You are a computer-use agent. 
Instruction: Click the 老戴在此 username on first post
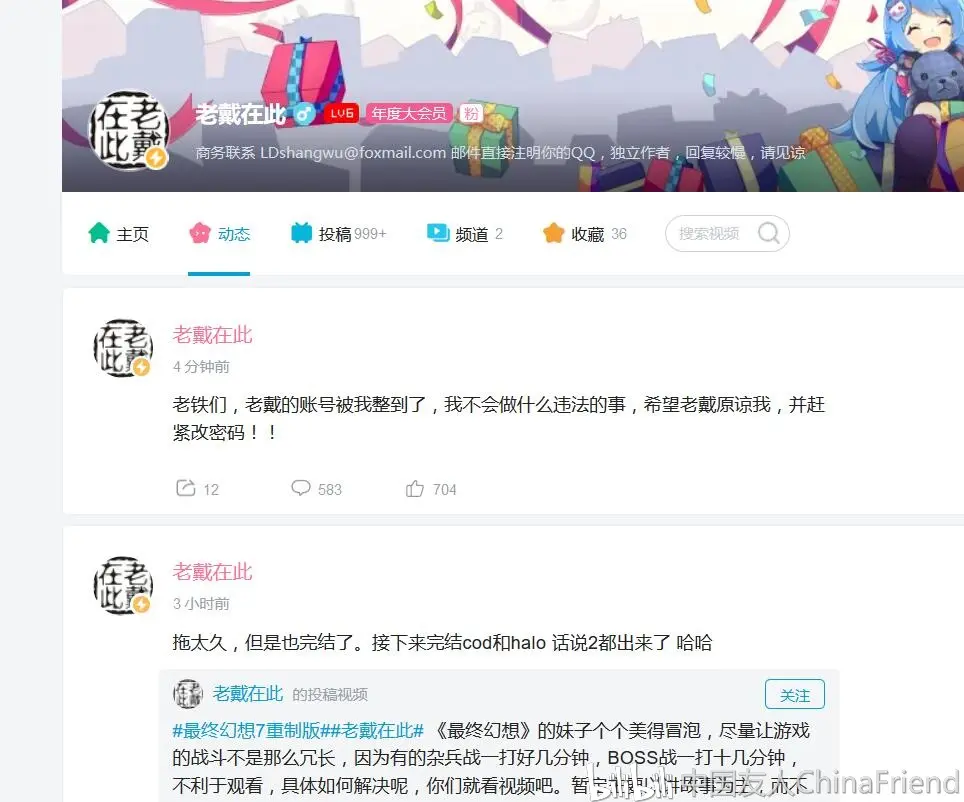212,335
